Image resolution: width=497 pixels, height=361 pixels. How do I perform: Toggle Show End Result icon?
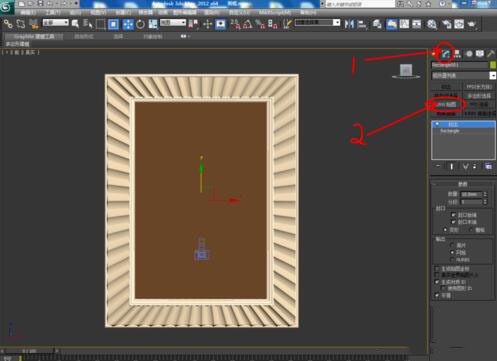click(452, 166)
